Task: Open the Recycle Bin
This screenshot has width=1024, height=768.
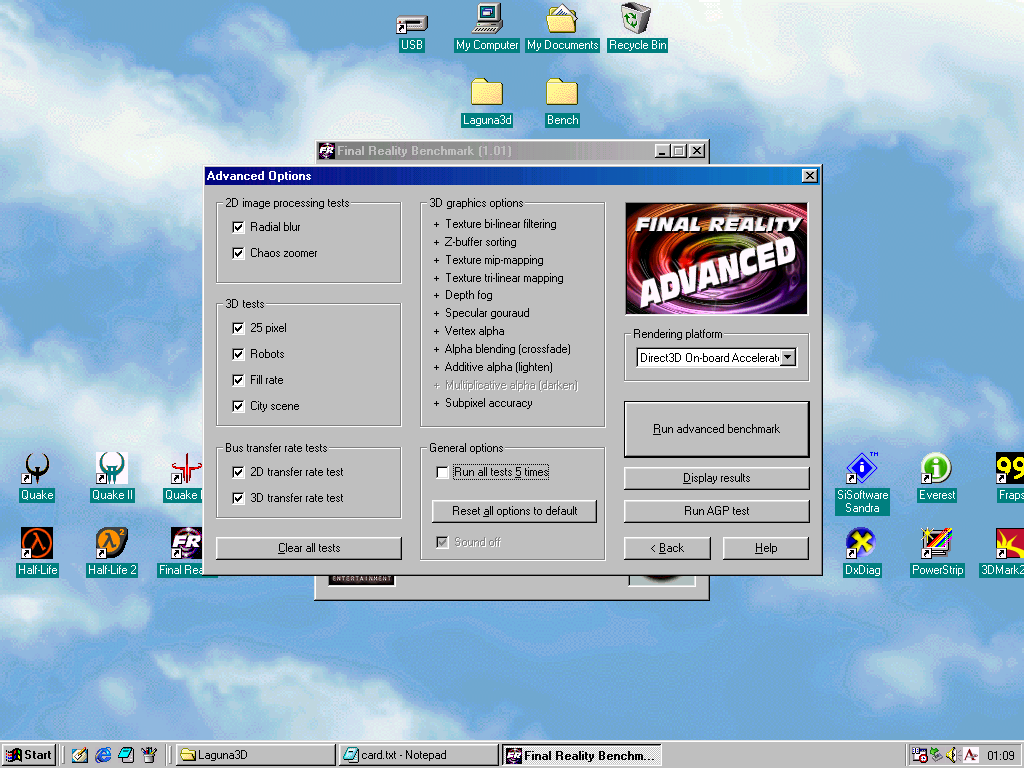Action: click(x=637, y=20)
